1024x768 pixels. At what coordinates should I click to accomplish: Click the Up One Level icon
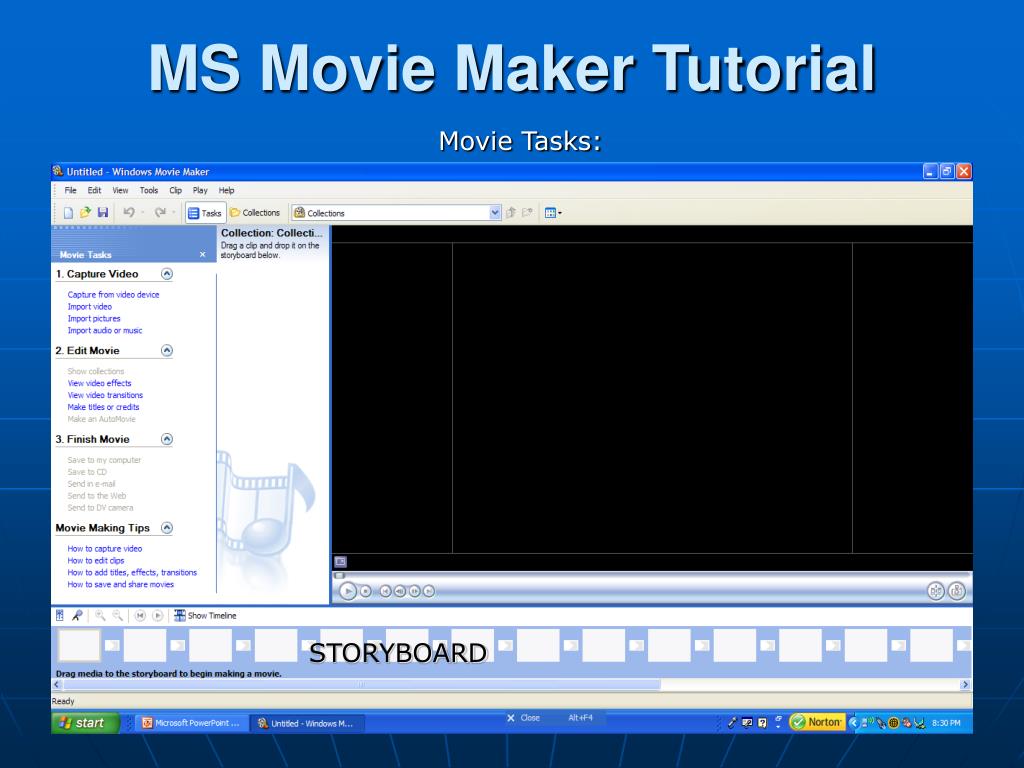click(x=511, y=212)
